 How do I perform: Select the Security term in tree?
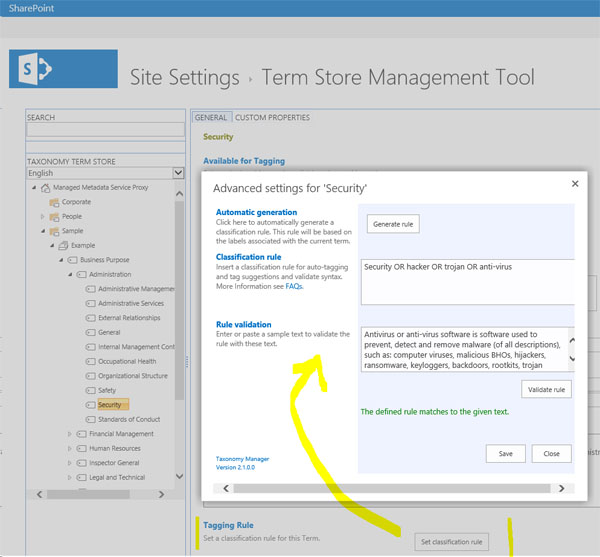pyautogui.click(x=113, y=405)
